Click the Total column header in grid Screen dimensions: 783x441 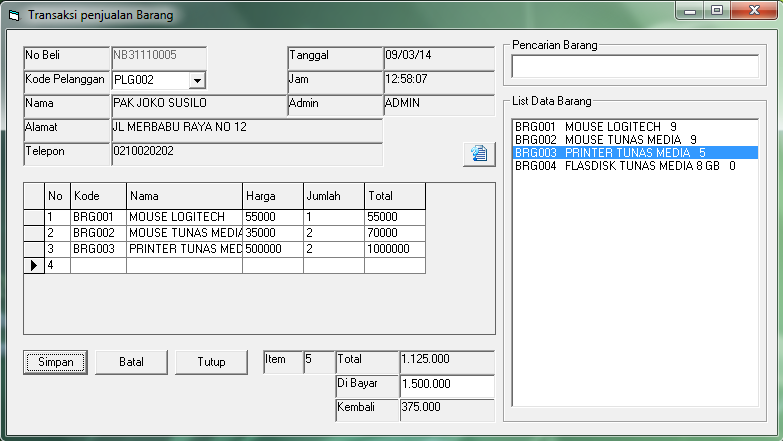(x=395, y=196)
